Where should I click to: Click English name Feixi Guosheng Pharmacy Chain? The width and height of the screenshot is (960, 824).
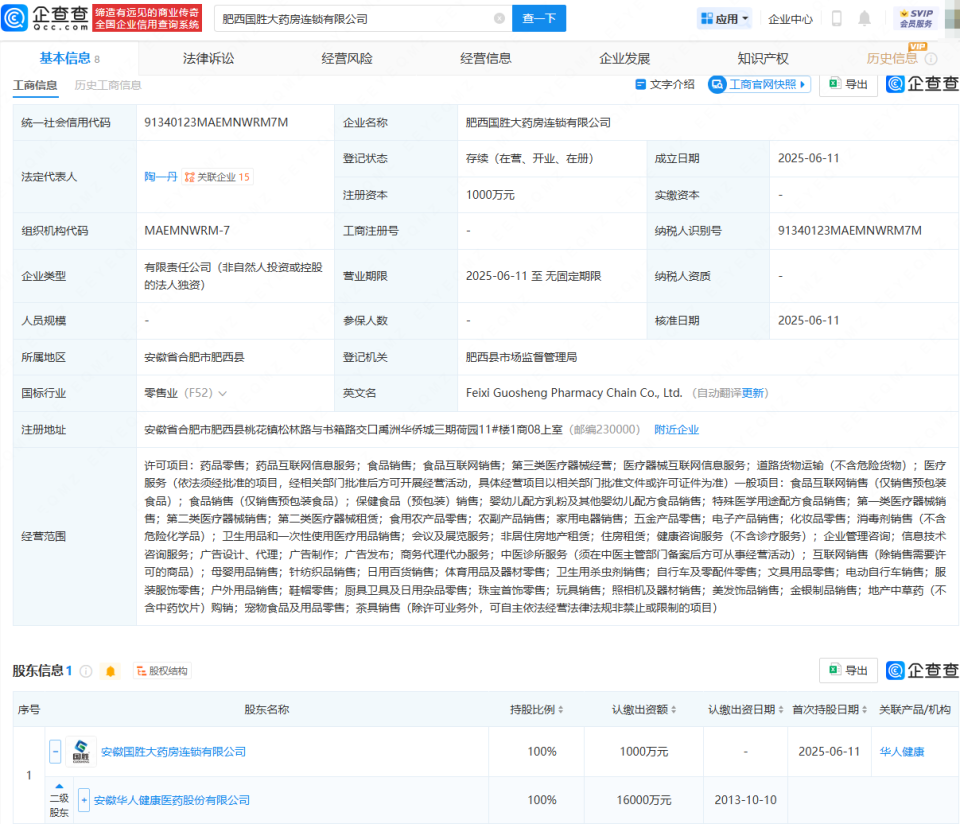574,393
